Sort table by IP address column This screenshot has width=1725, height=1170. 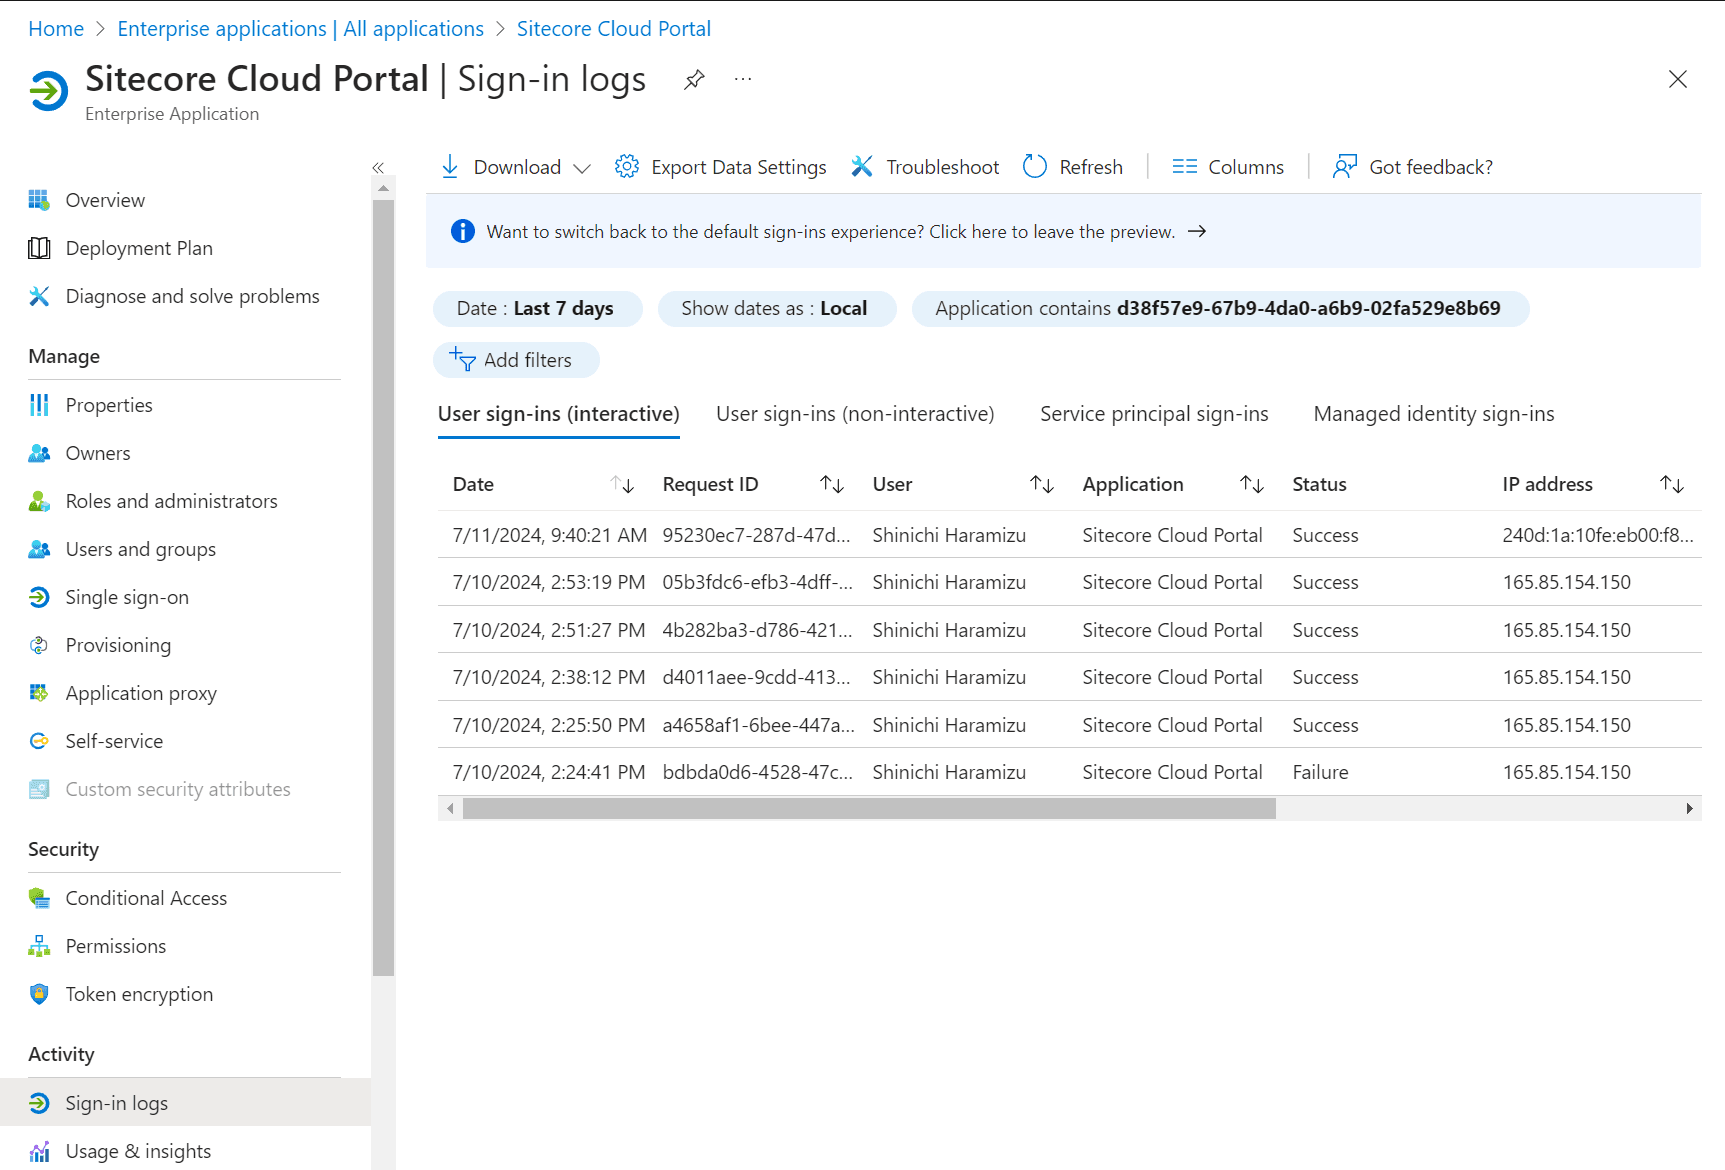pyautogui.click(x=1671, y=485)
